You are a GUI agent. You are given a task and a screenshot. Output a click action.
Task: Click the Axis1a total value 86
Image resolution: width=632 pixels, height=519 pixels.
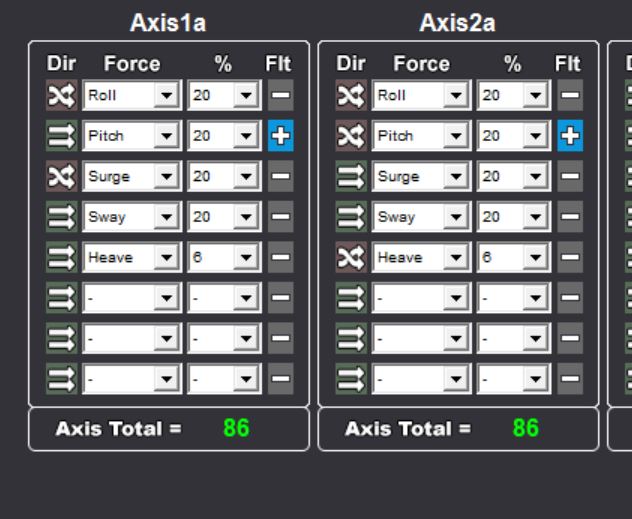236,428
